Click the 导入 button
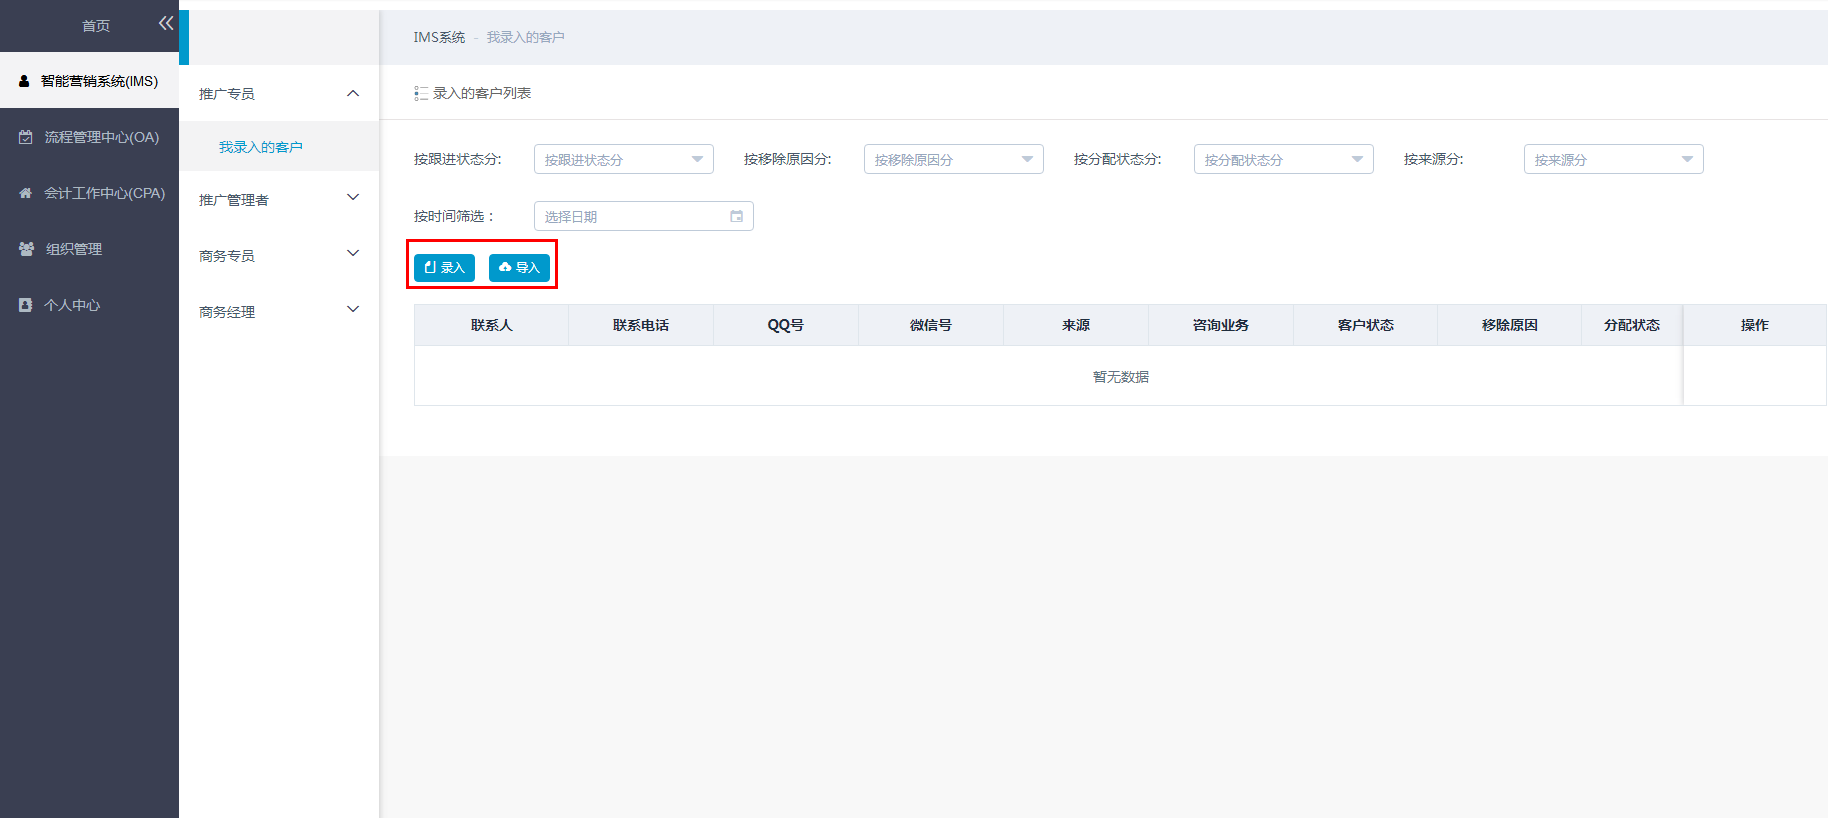 point(519,267)
